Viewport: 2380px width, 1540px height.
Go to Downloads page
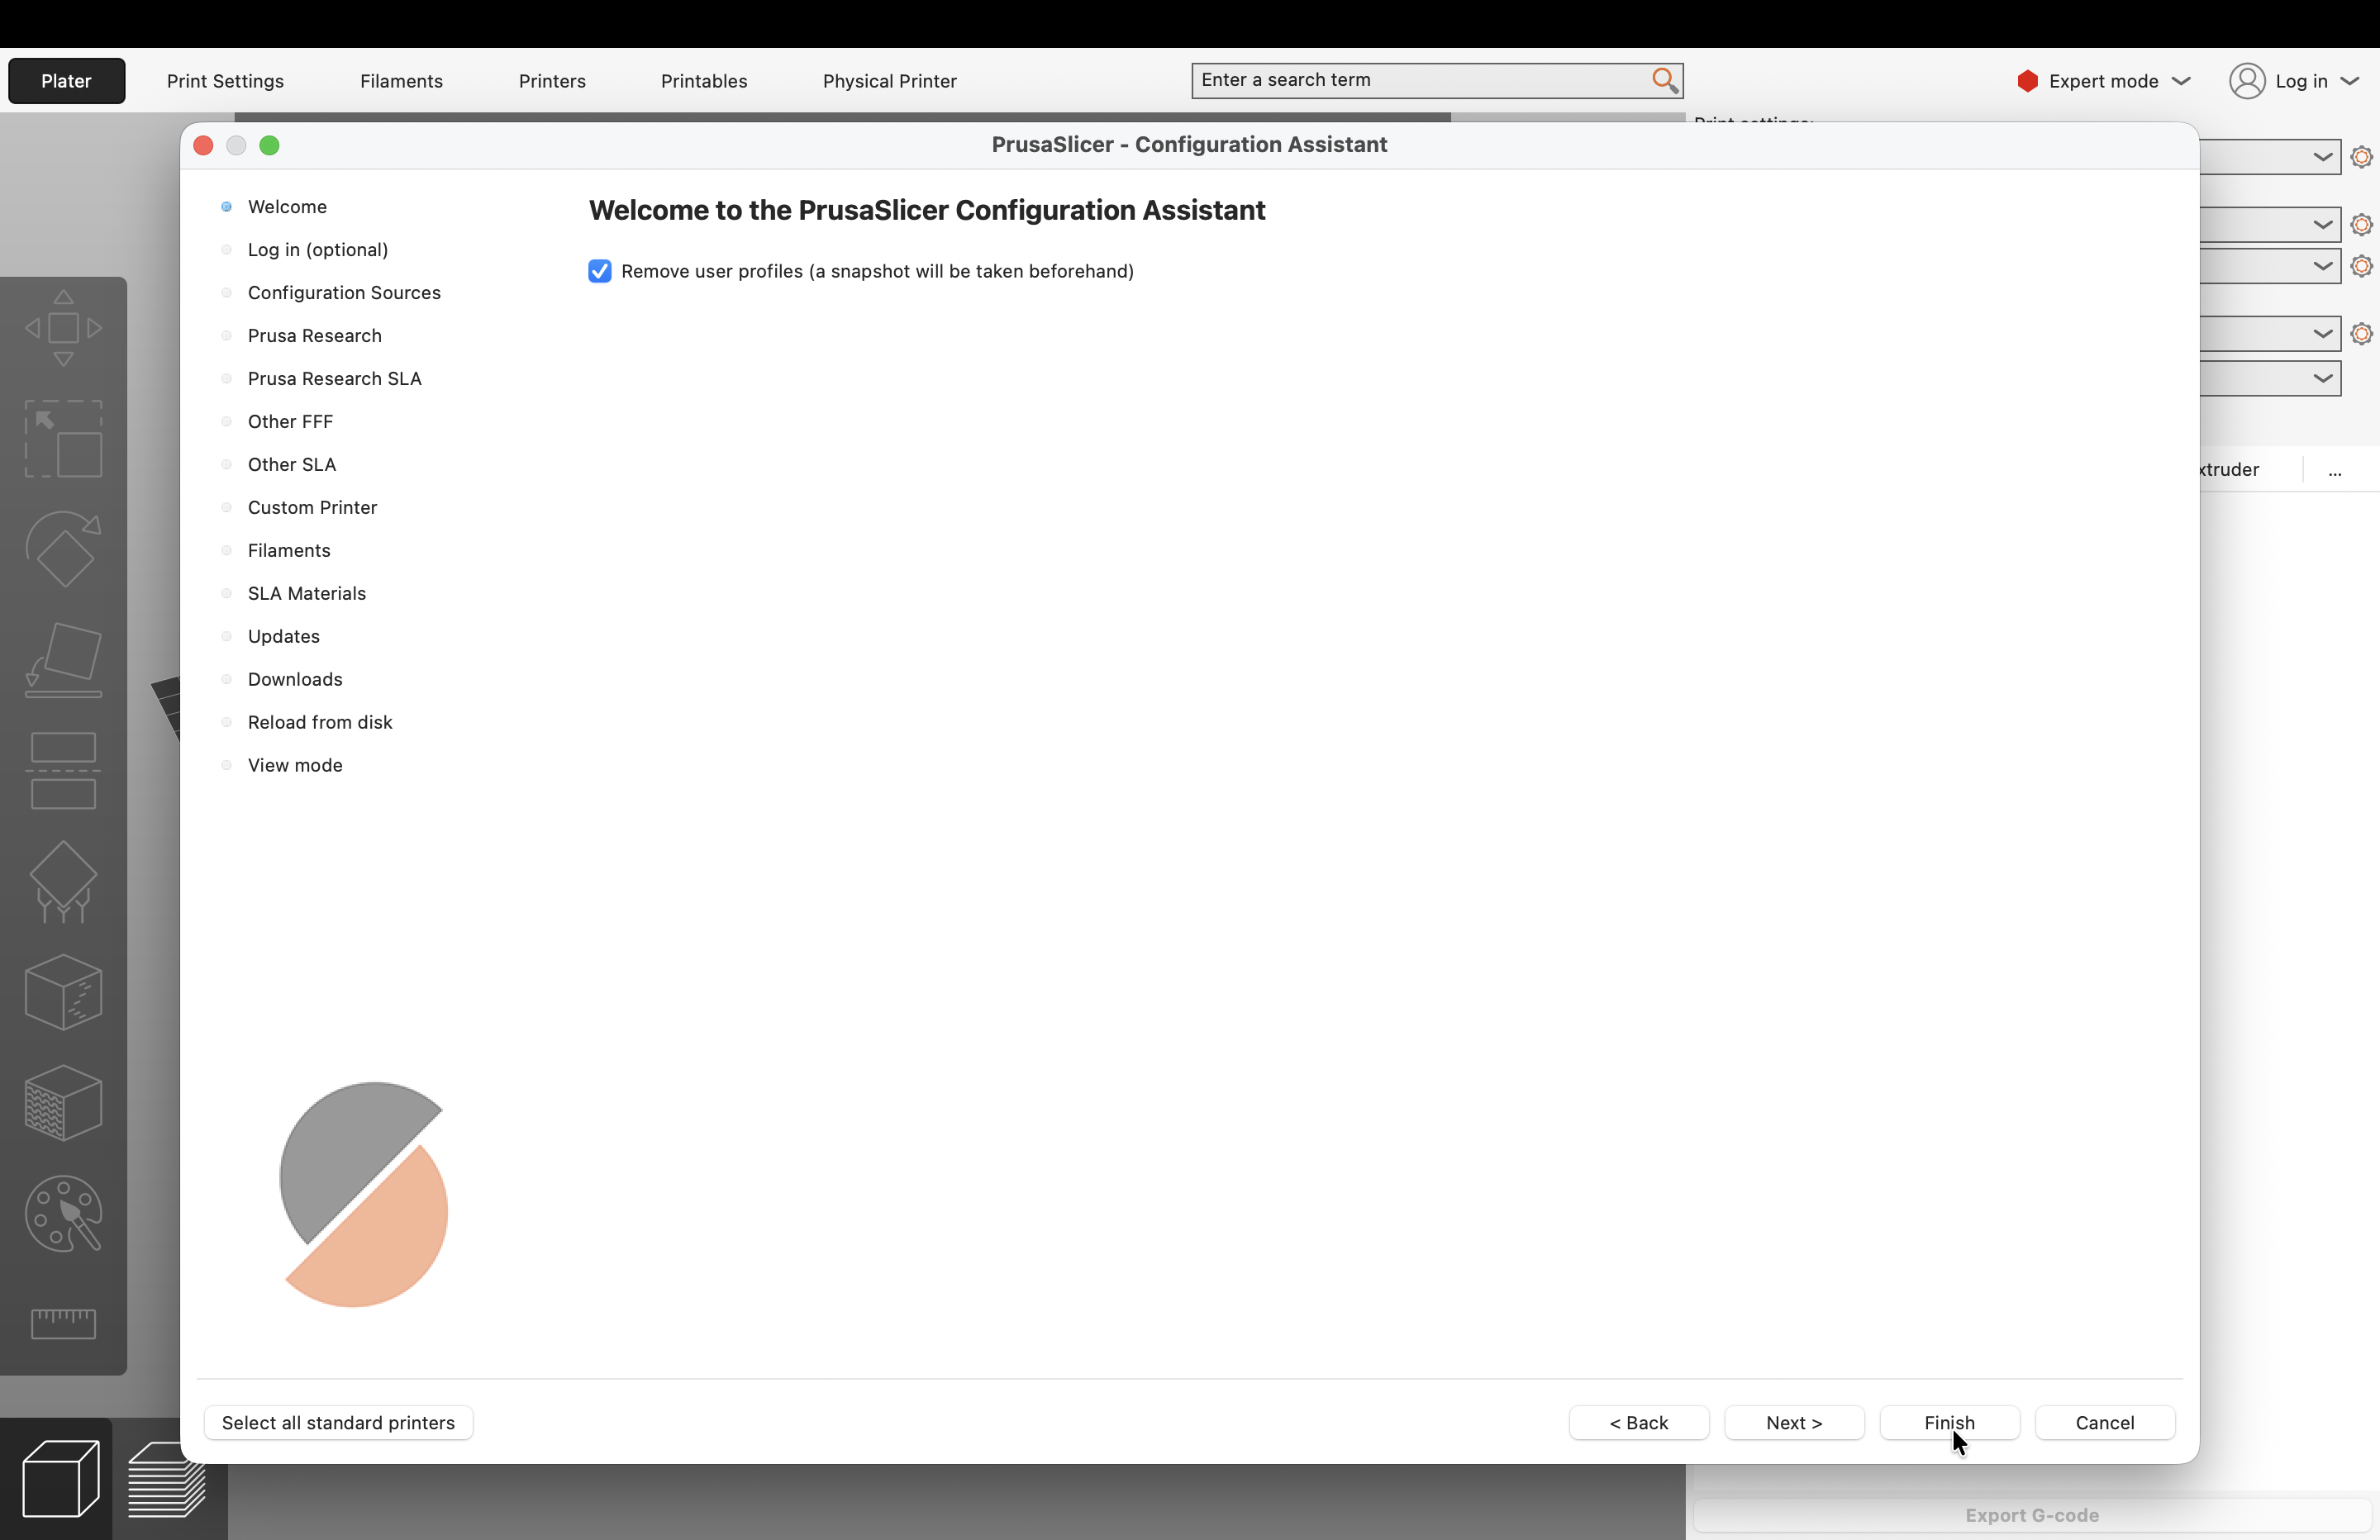point(295,680)
